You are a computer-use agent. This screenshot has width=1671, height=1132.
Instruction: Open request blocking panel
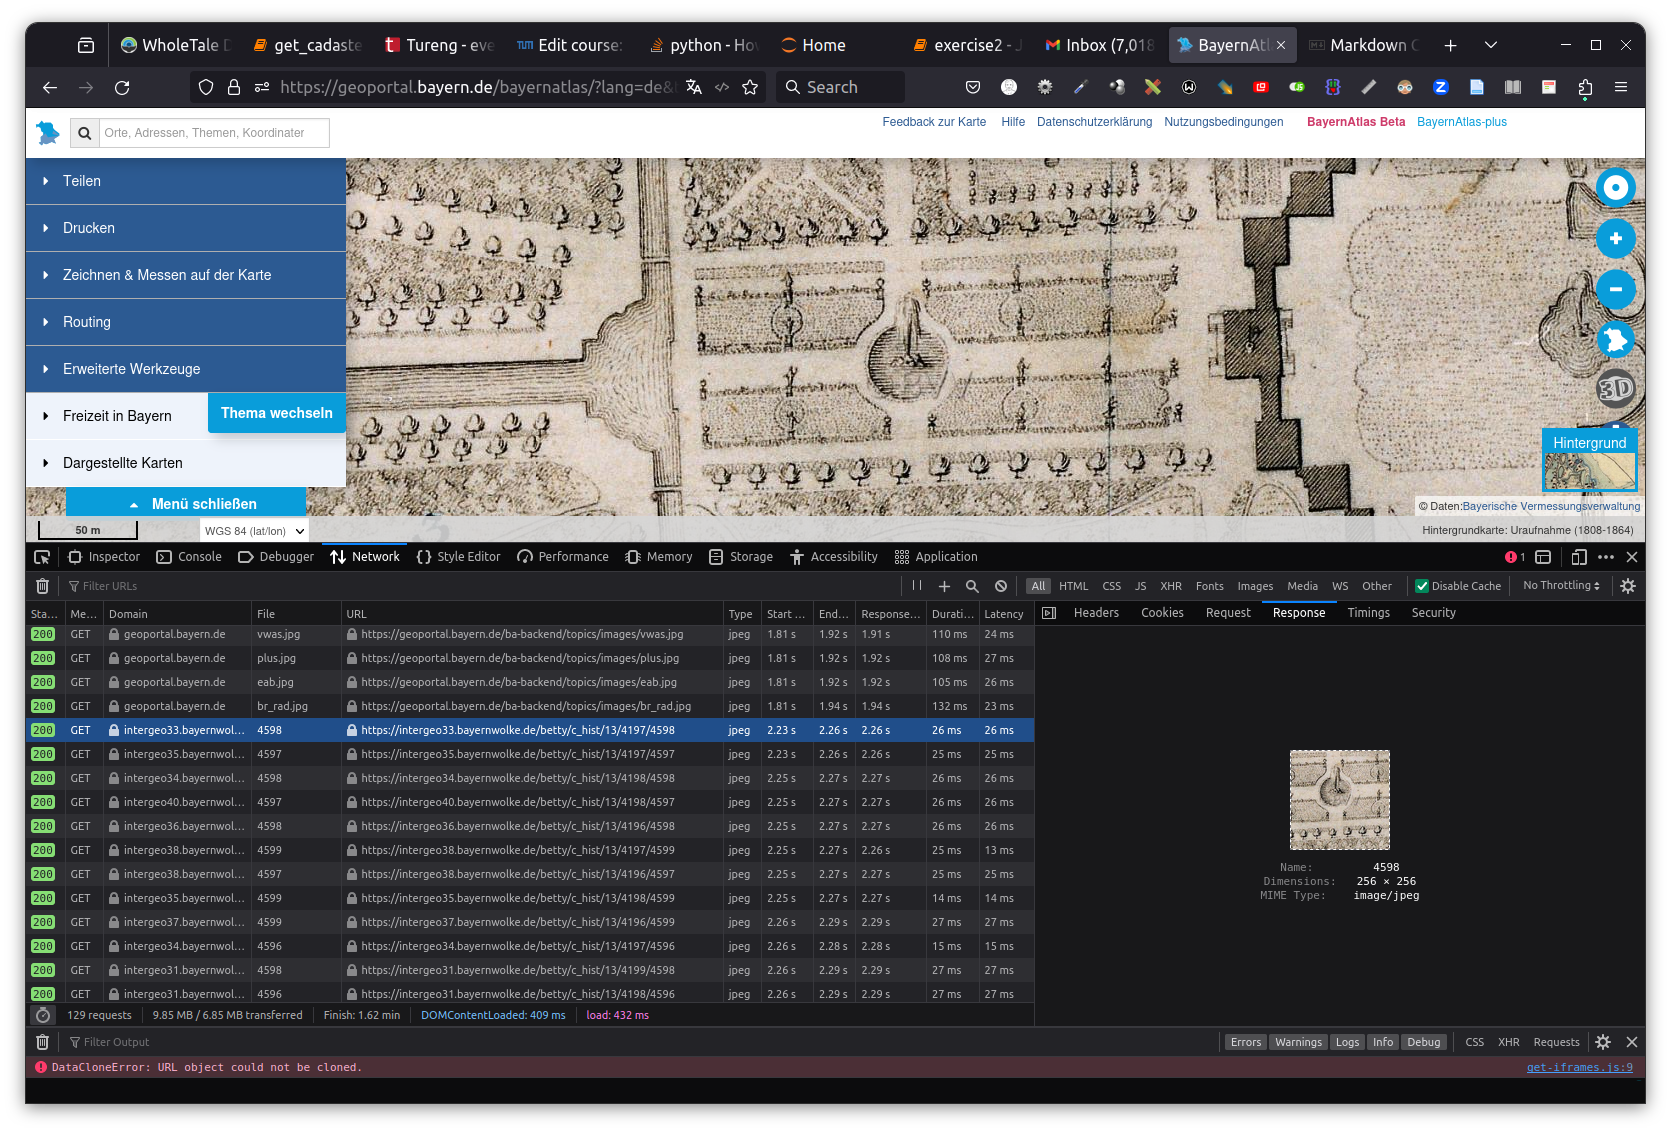click(1001, 586)
